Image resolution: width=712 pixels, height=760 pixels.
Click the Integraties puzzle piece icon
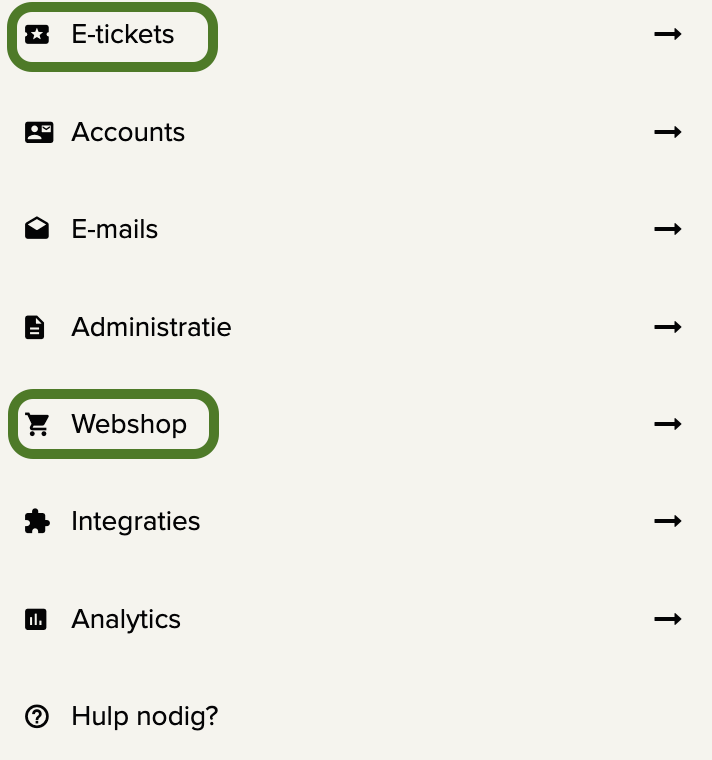[37, 521]
